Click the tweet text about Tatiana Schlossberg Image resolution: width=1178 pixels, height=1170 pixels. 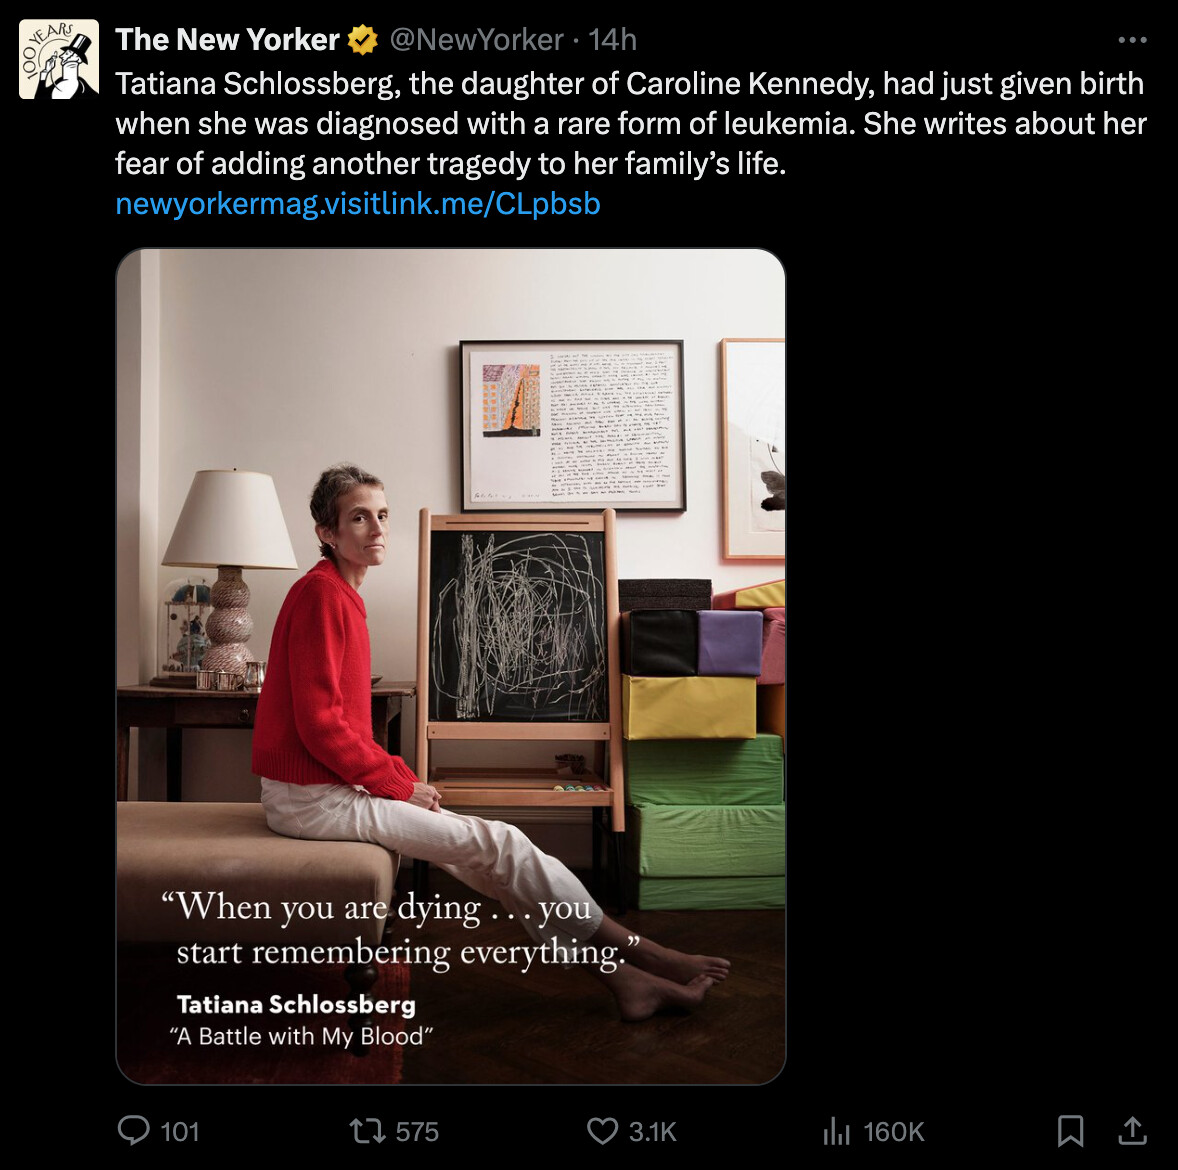pos(630,124)
